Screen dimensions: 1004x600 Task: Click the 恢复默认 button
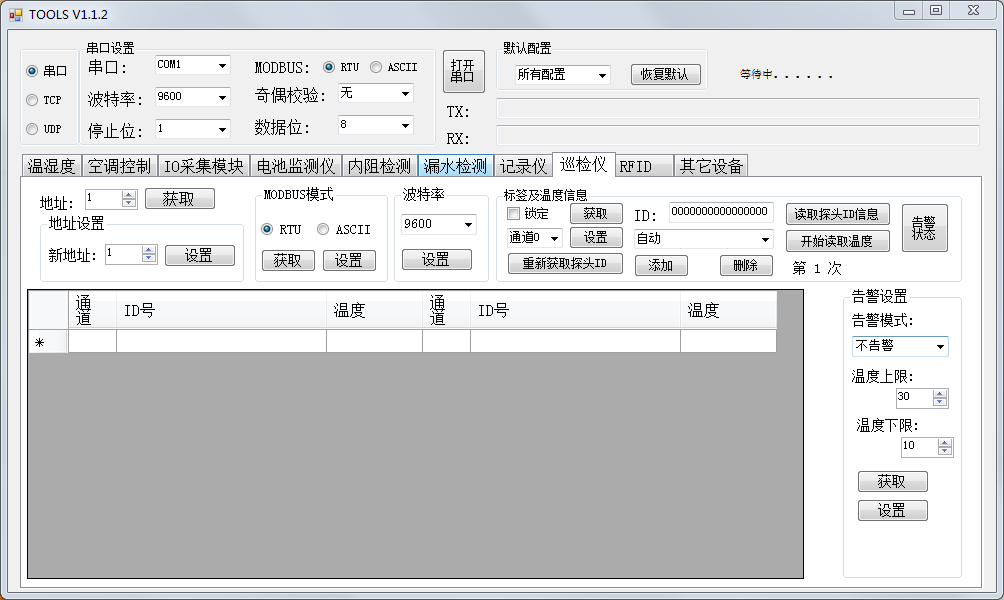(x=665, y=75)
